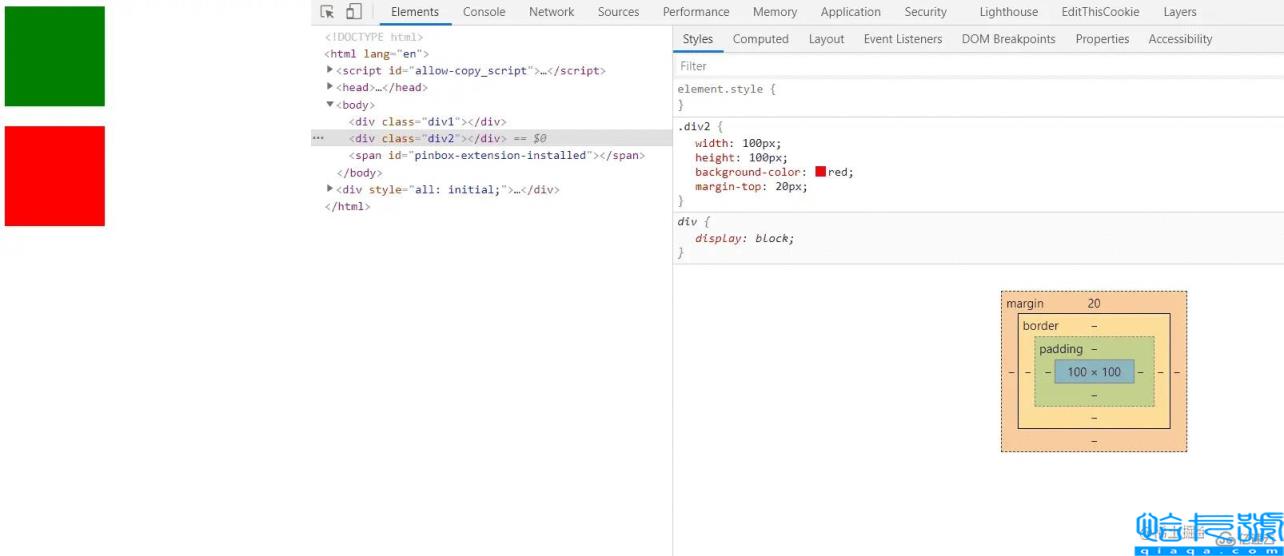Image resolution: width=1284 pixels, height=556 pixels.
Task: Click the display block declaration
Action: (x=745, y=239)
